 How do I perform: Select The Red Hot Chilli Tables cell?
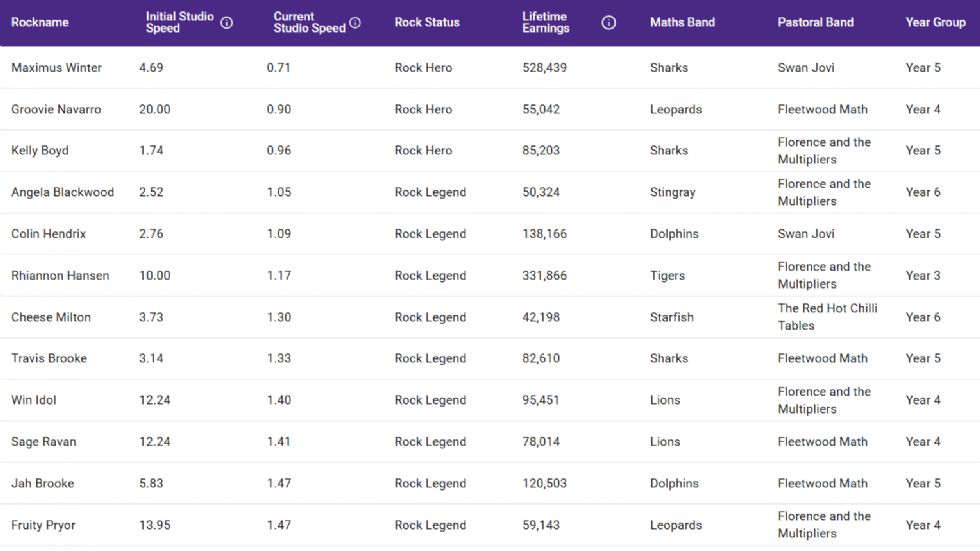pos(827,317)
